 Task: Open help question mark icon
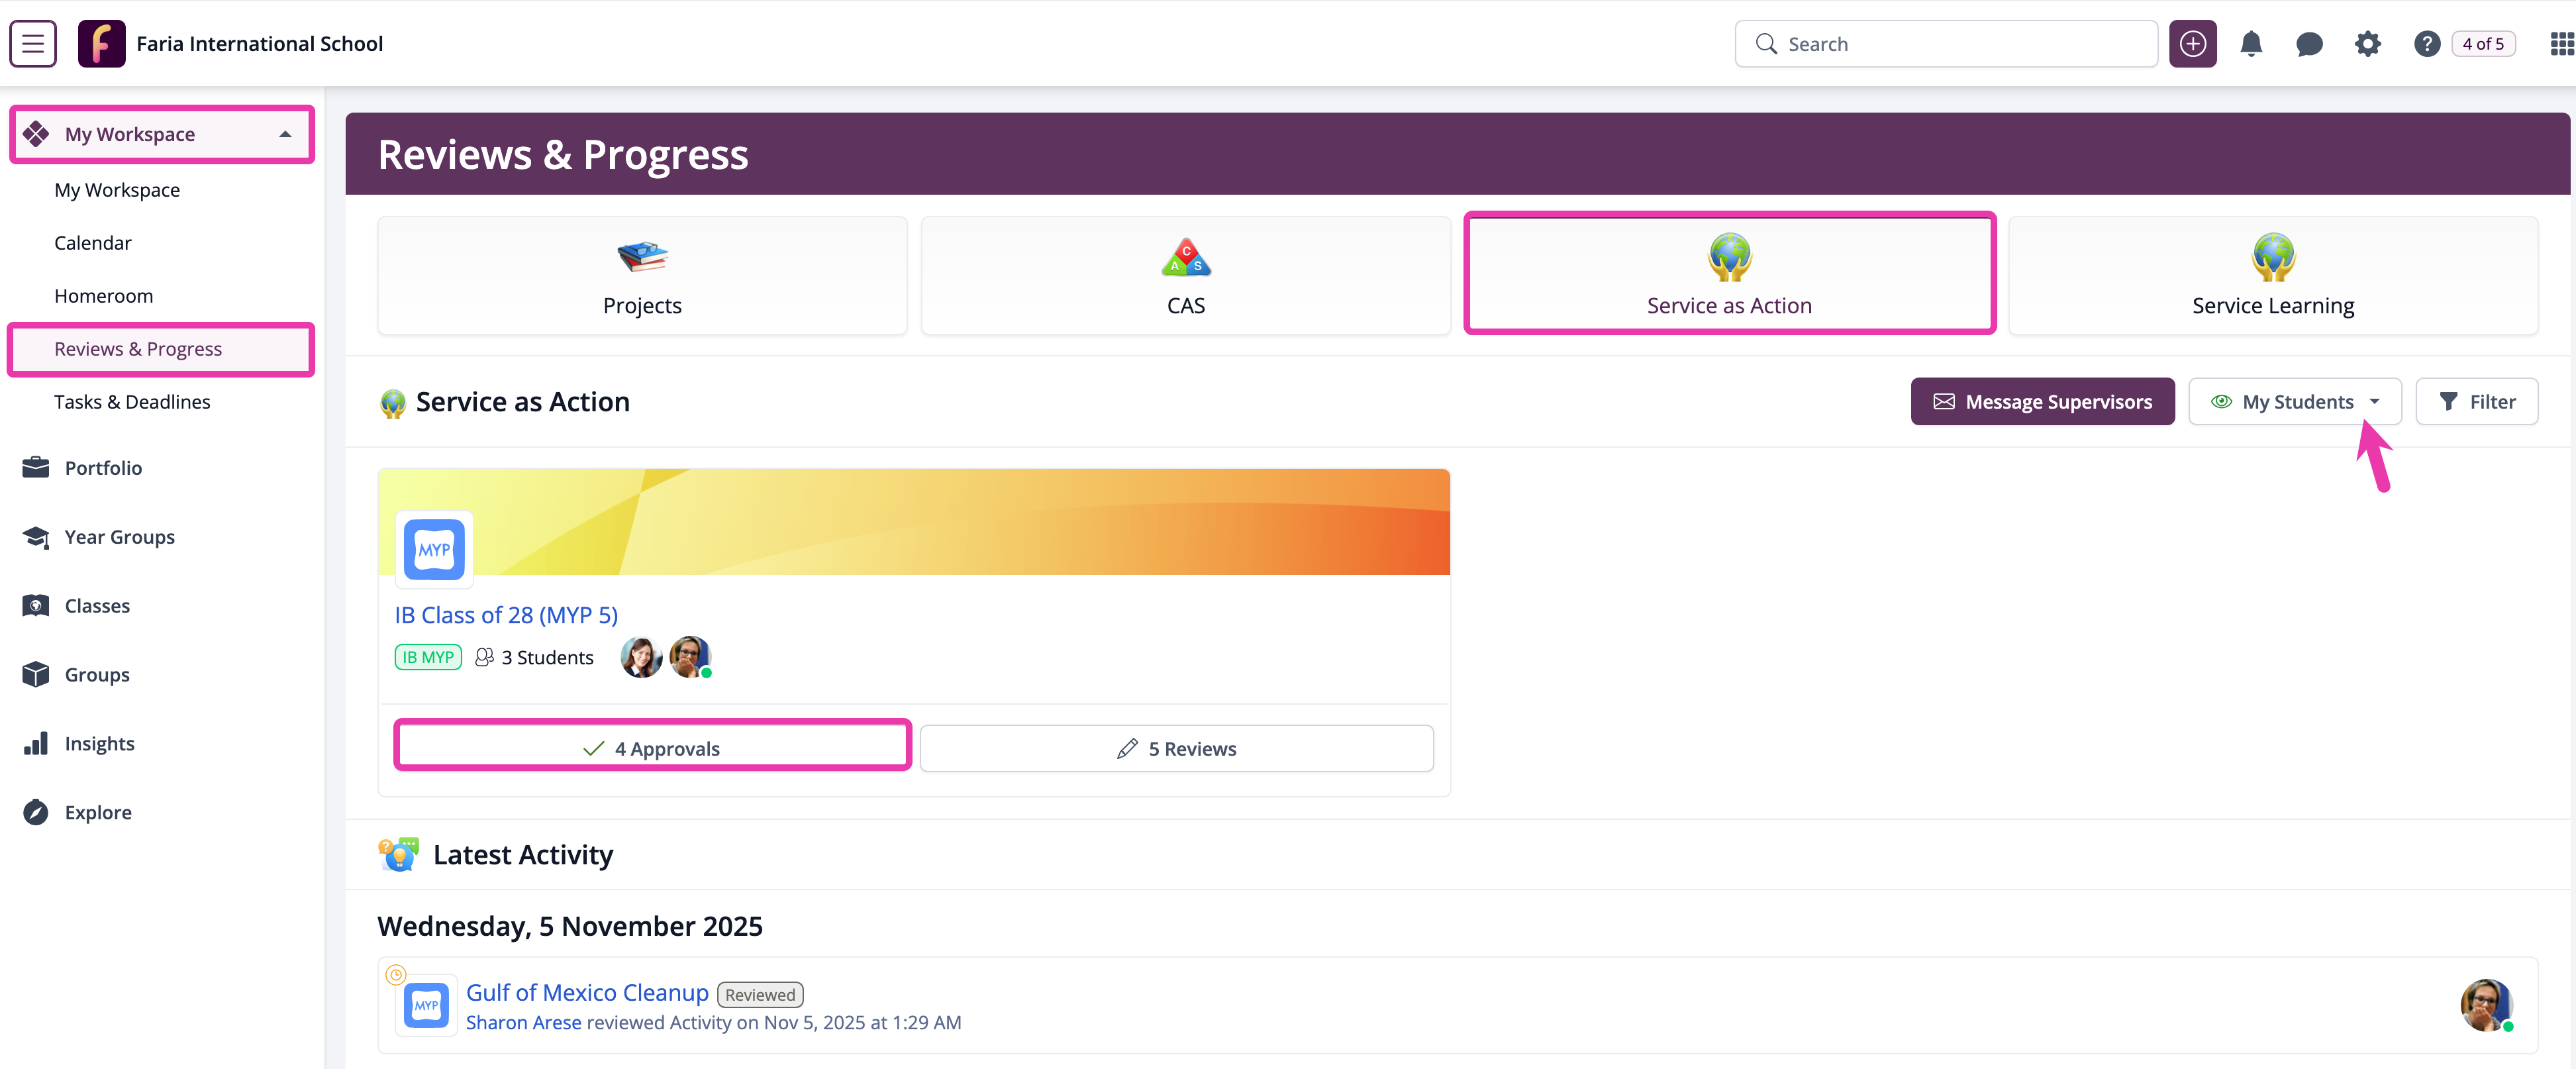(2426, 44)
